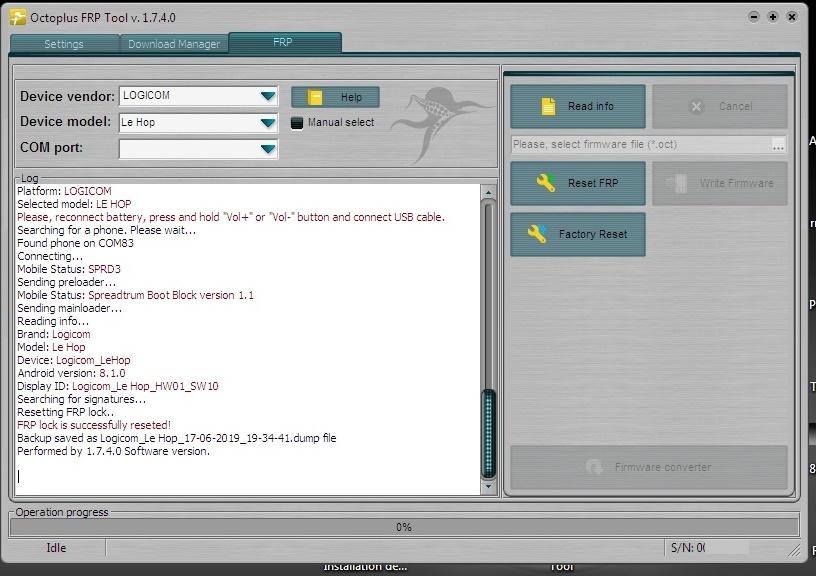
Task: Click the Firmware converter icon
Action: [594, 467]
